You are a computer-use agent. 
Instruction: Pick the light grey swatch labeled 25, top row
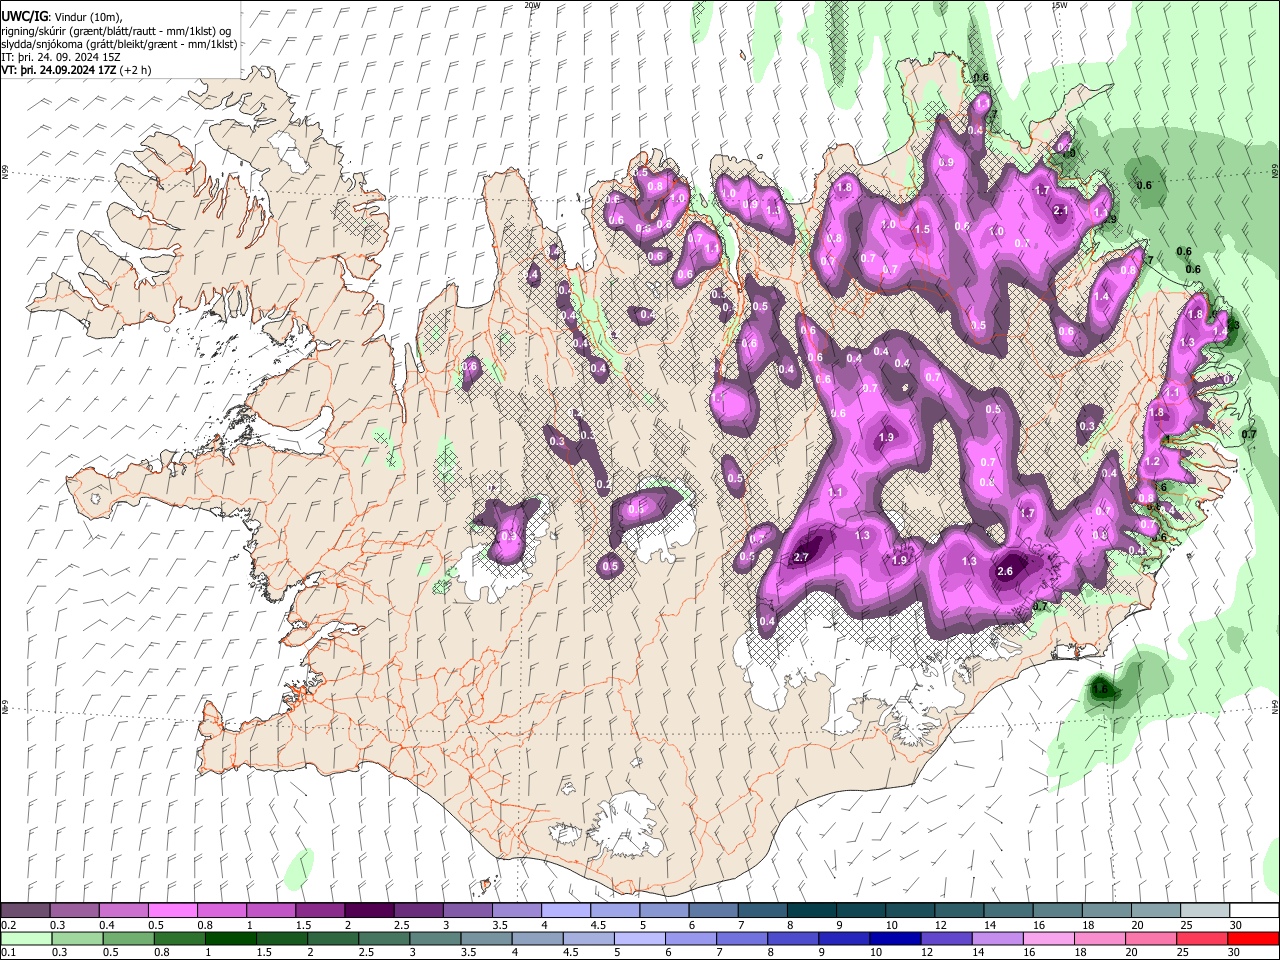(x=1205, y=911)
